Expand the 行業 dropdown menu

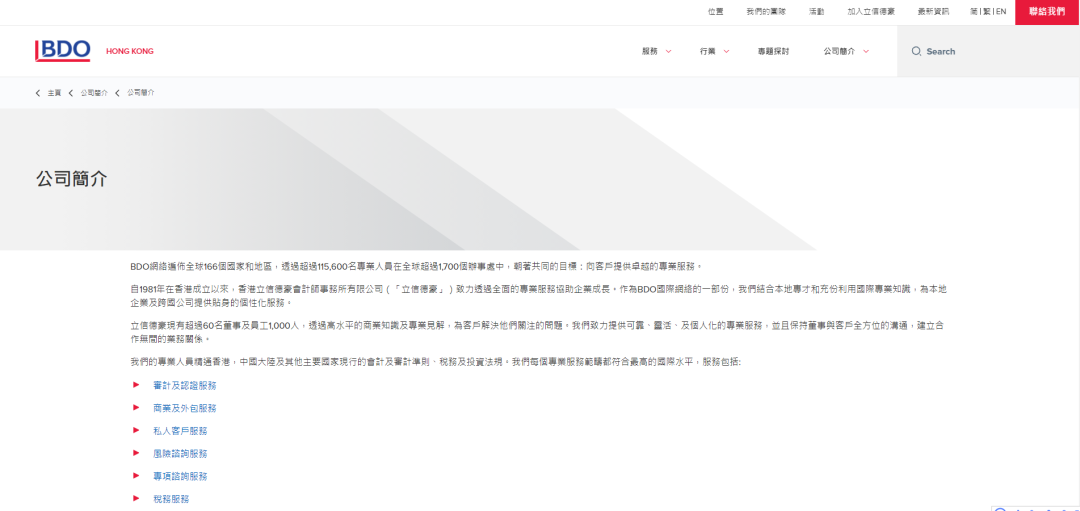[714, 52]
